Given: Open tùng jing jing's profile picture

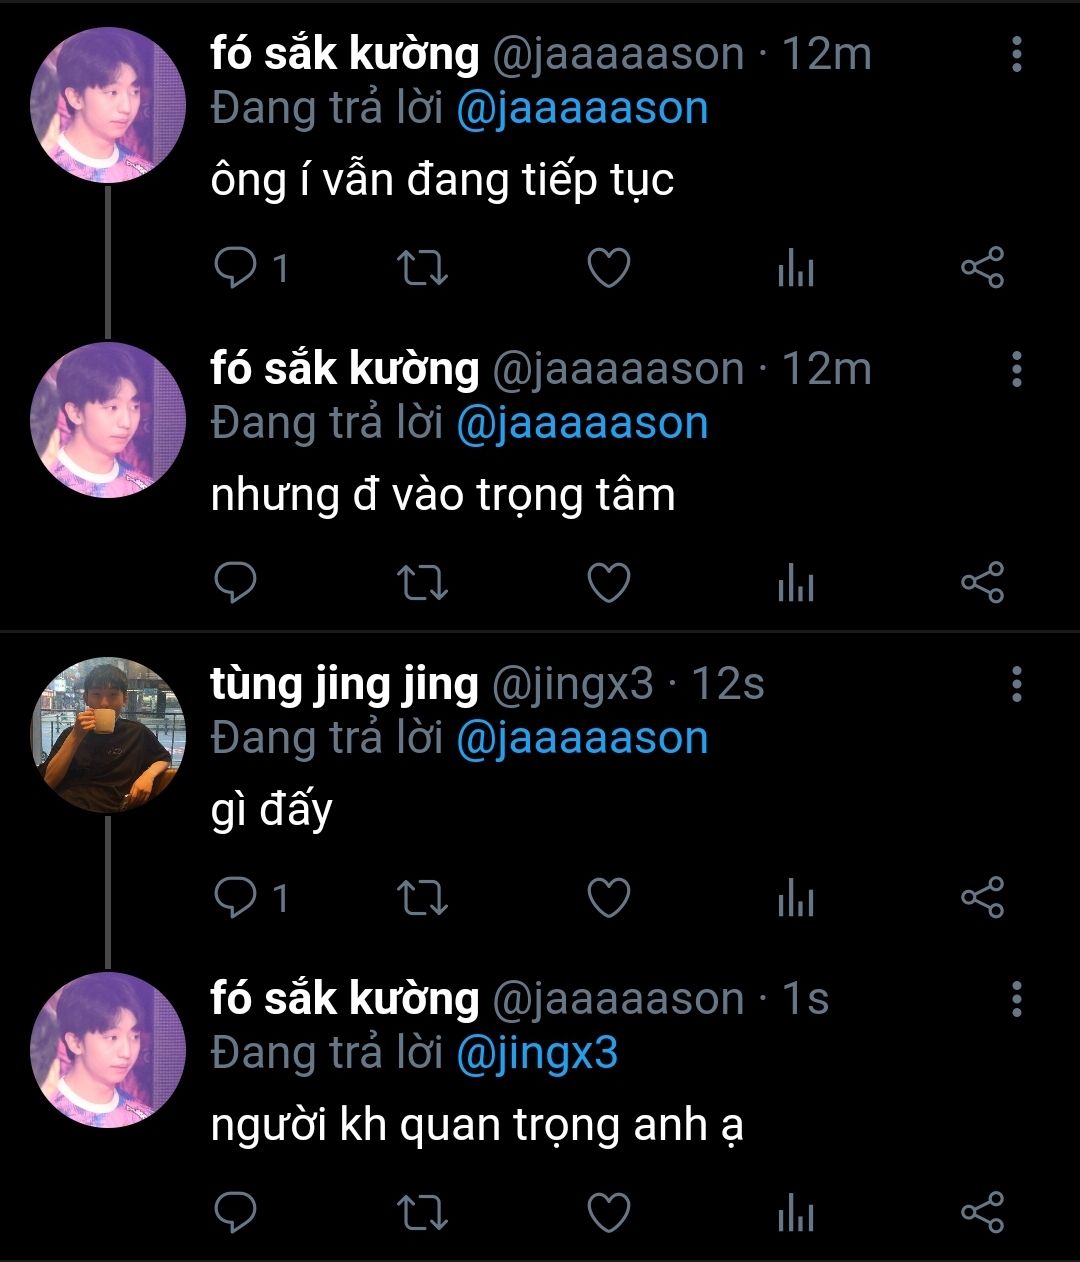Looking at the screenshot, I should pos(108,734).
